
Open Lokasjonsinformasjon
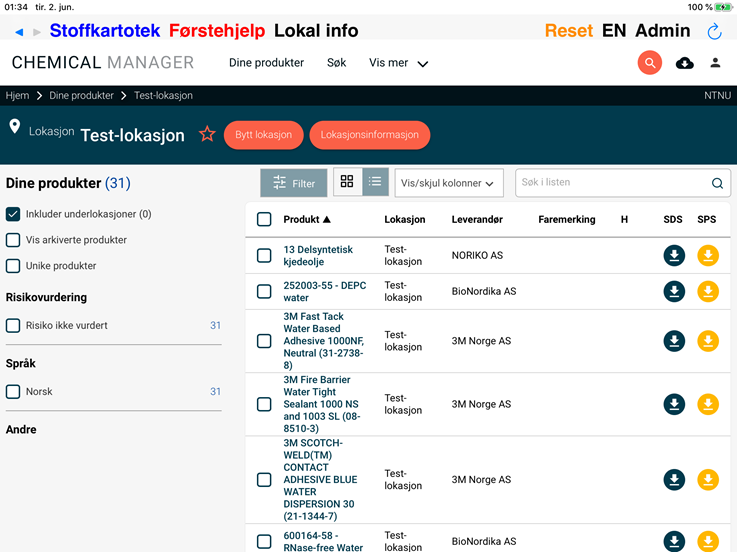click(369, 135)
